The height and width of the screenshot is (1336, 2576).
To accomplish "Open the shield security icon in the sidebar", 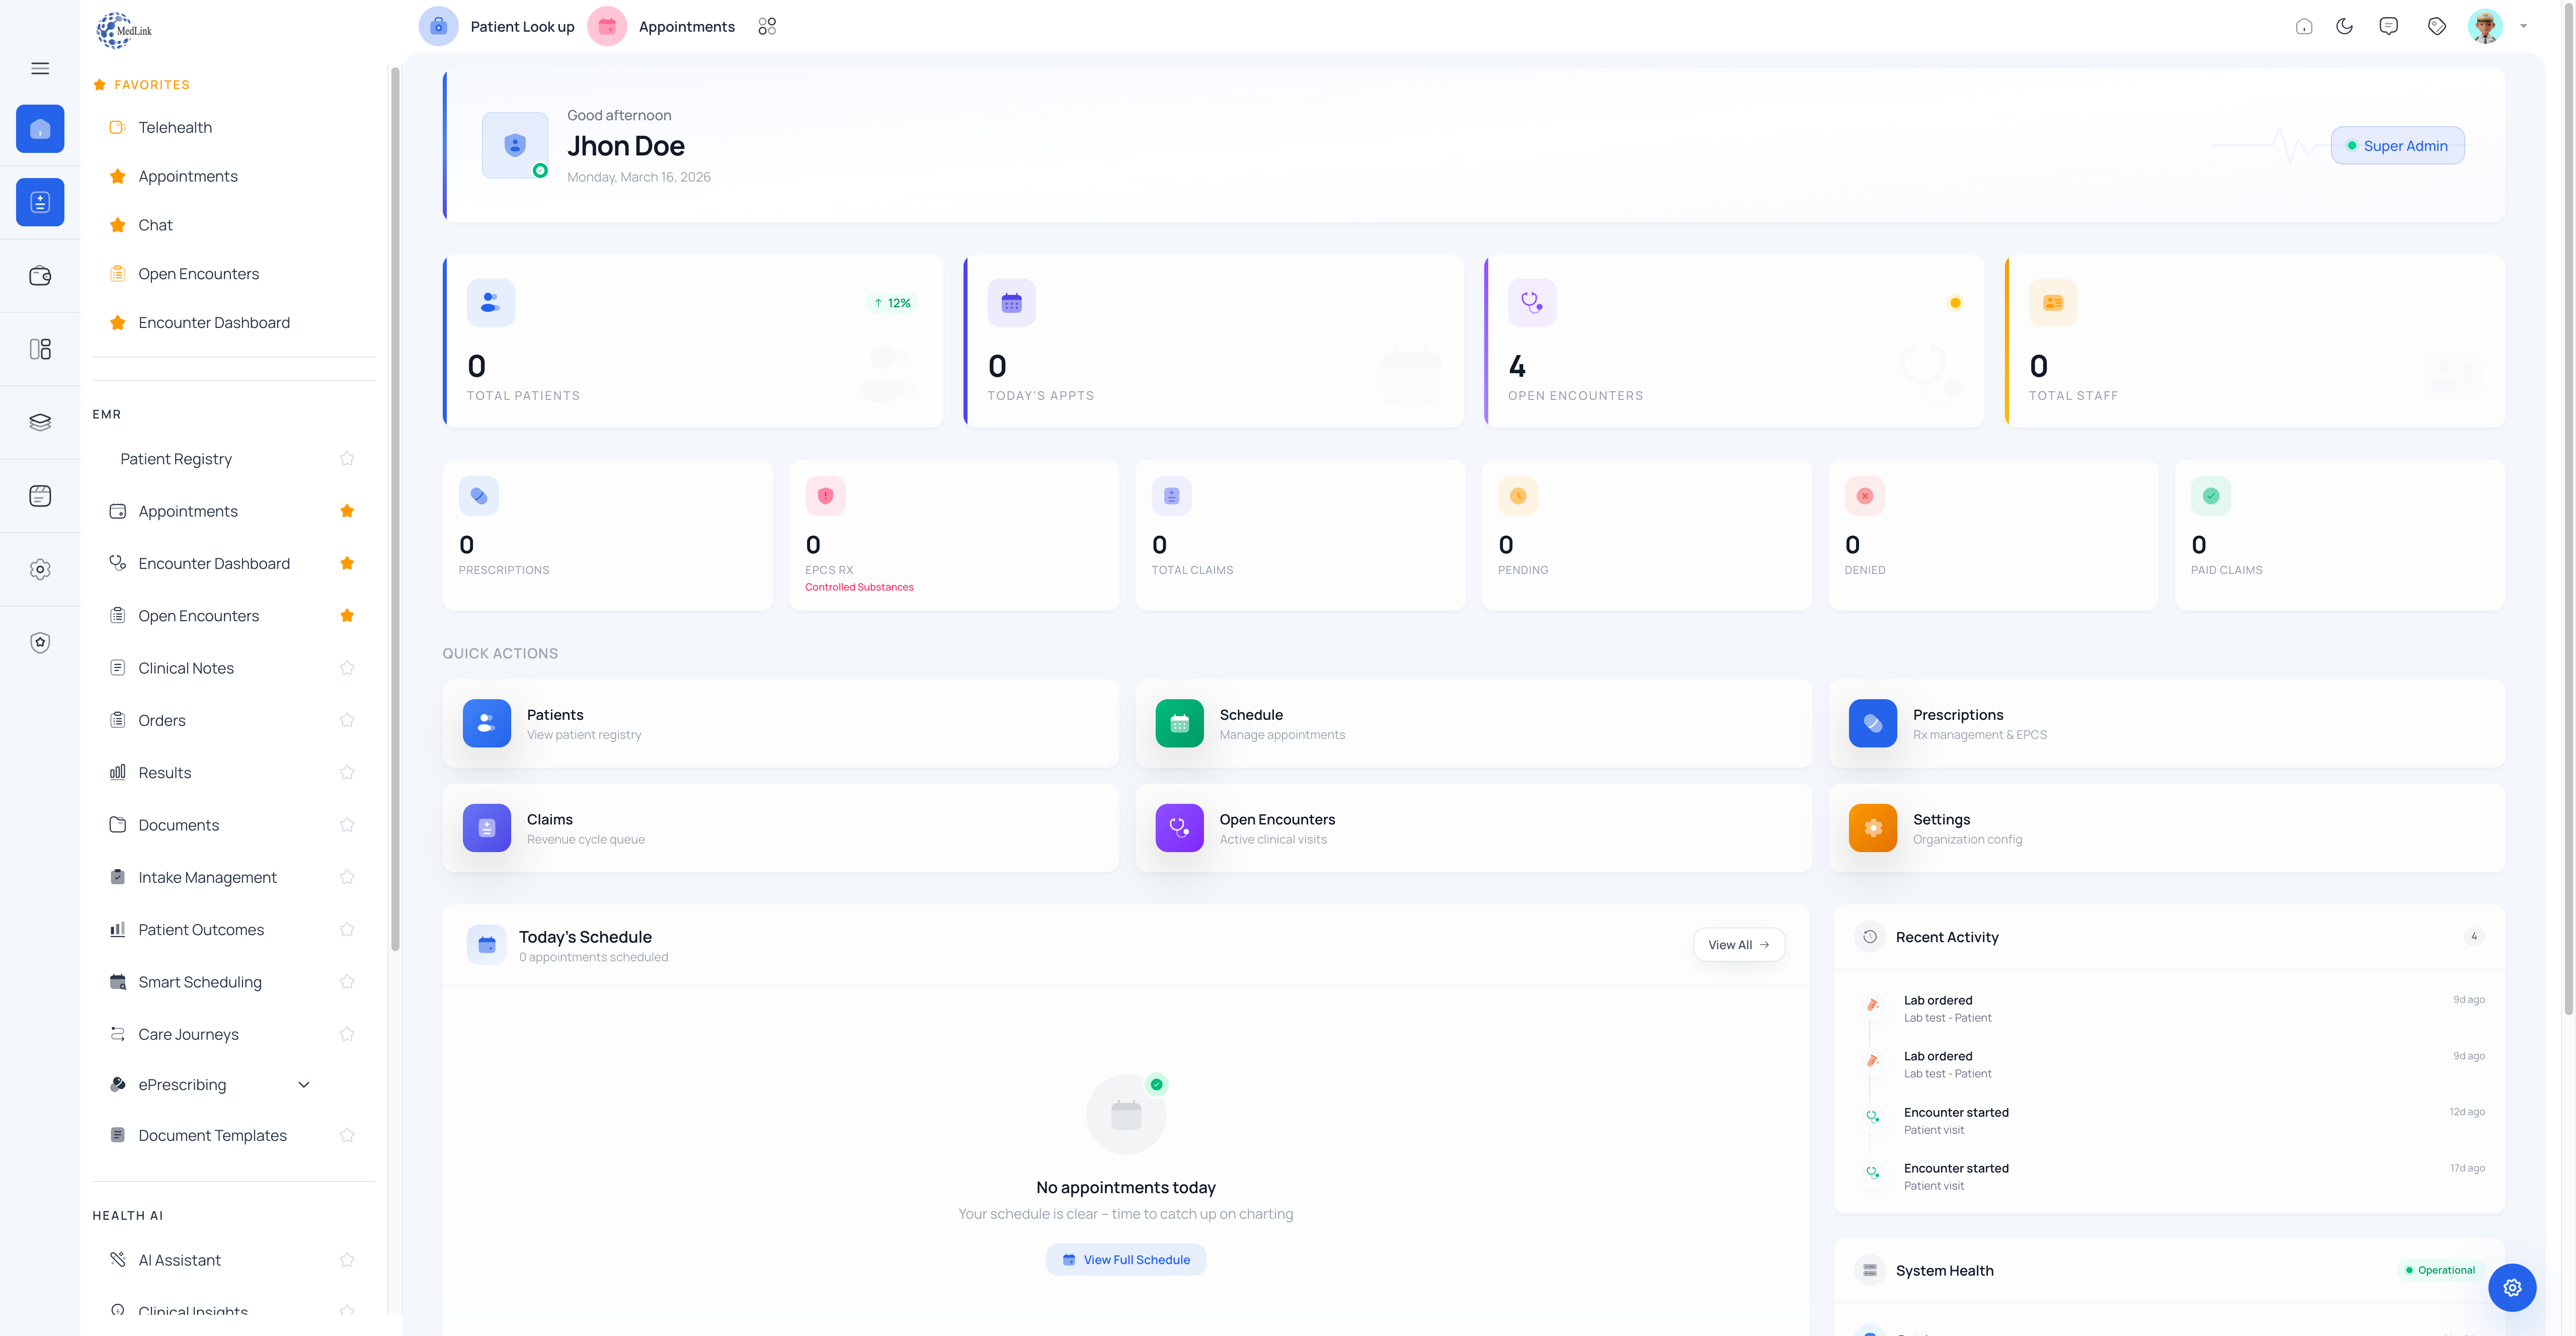I will point(40,642).
